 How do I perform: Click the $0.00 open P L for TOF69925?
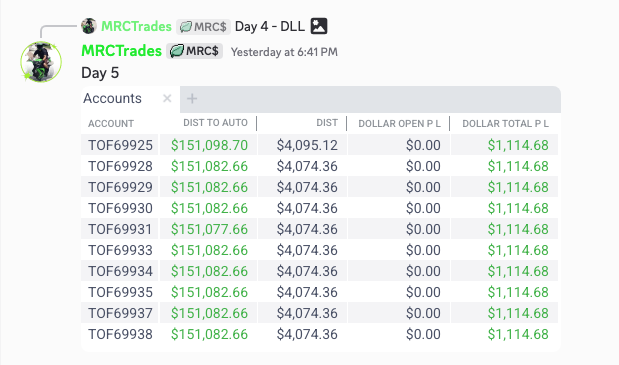[x=423, y=145]
